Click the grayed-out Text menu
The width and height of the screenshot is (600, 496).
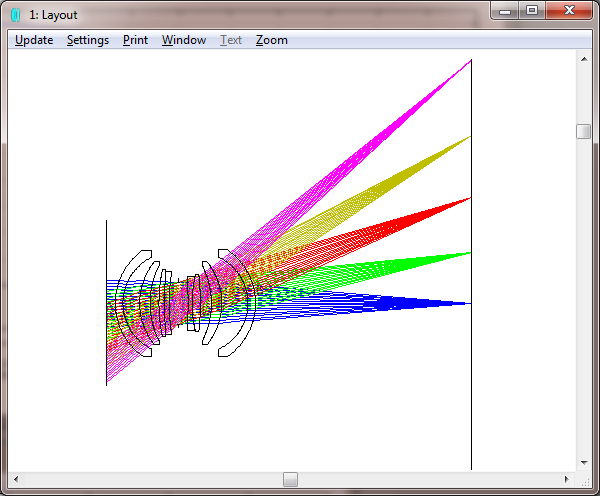pos(231,40)
